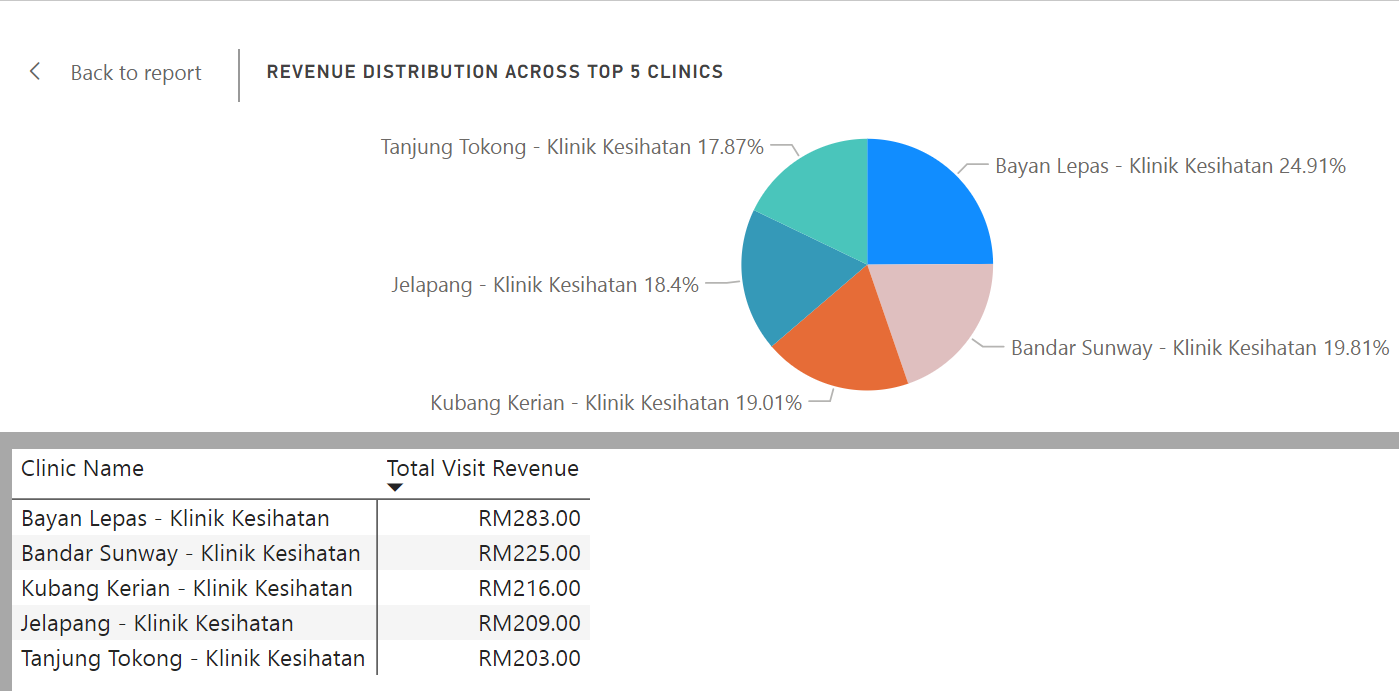The image size is (1399, 691).
Task: Click the RM203.00 revenue cell
Action: 529,658
